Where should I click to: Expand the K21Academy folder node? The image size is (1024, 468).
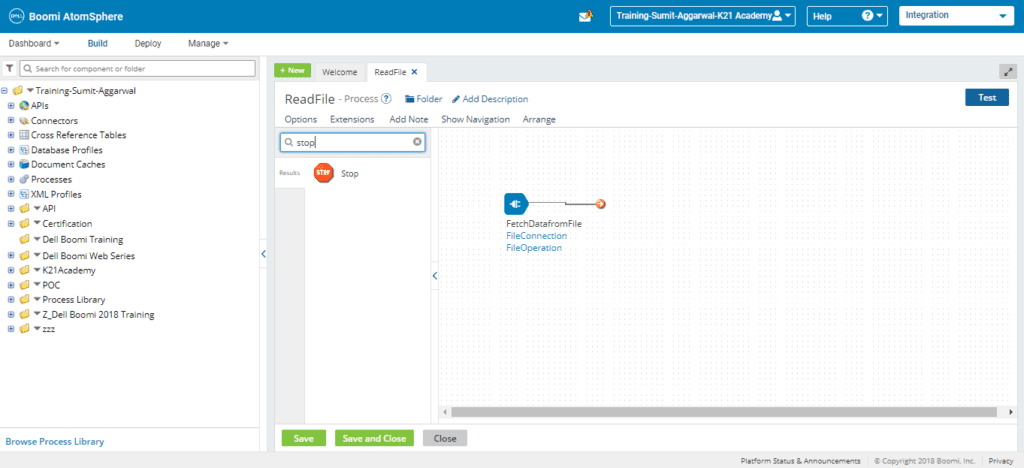coord(10,270)
